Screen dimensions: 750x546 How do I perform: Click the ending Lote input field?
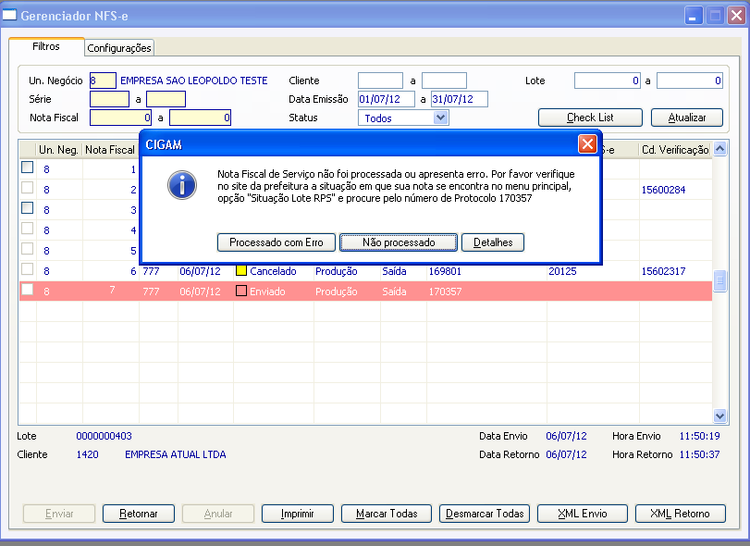pos(690,80)
